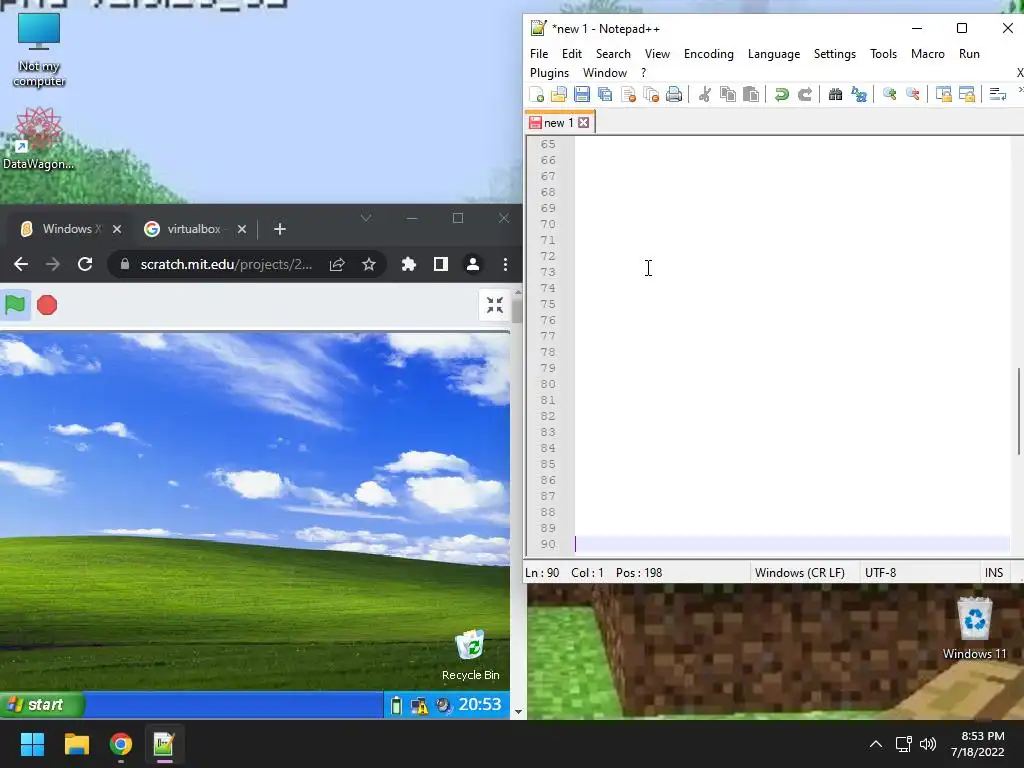
Task: Click the Save All toolbar icon
Action: (605, 94)
